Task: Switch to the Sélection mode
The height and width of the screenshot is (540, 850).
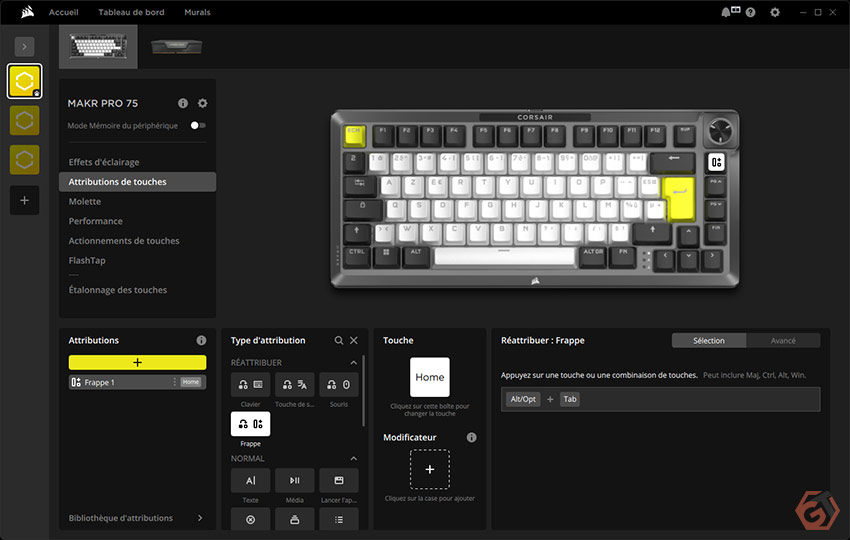Action: pyautogui.click(x=709, y=341)
